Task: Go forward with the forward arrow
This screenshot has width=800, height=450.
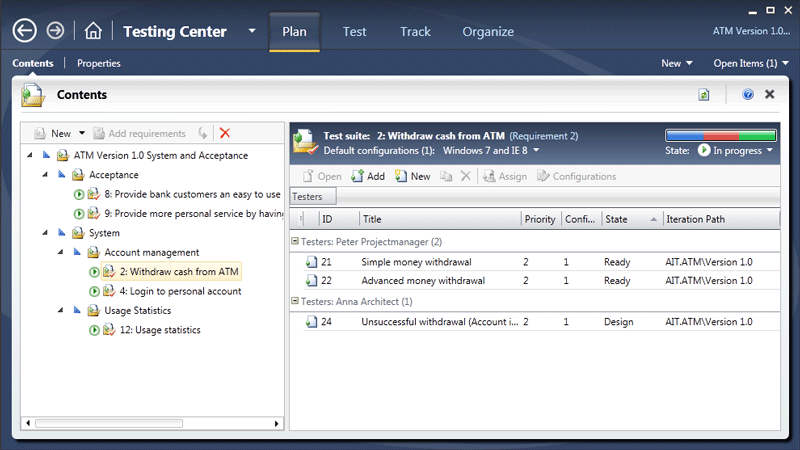Action: 55,31
